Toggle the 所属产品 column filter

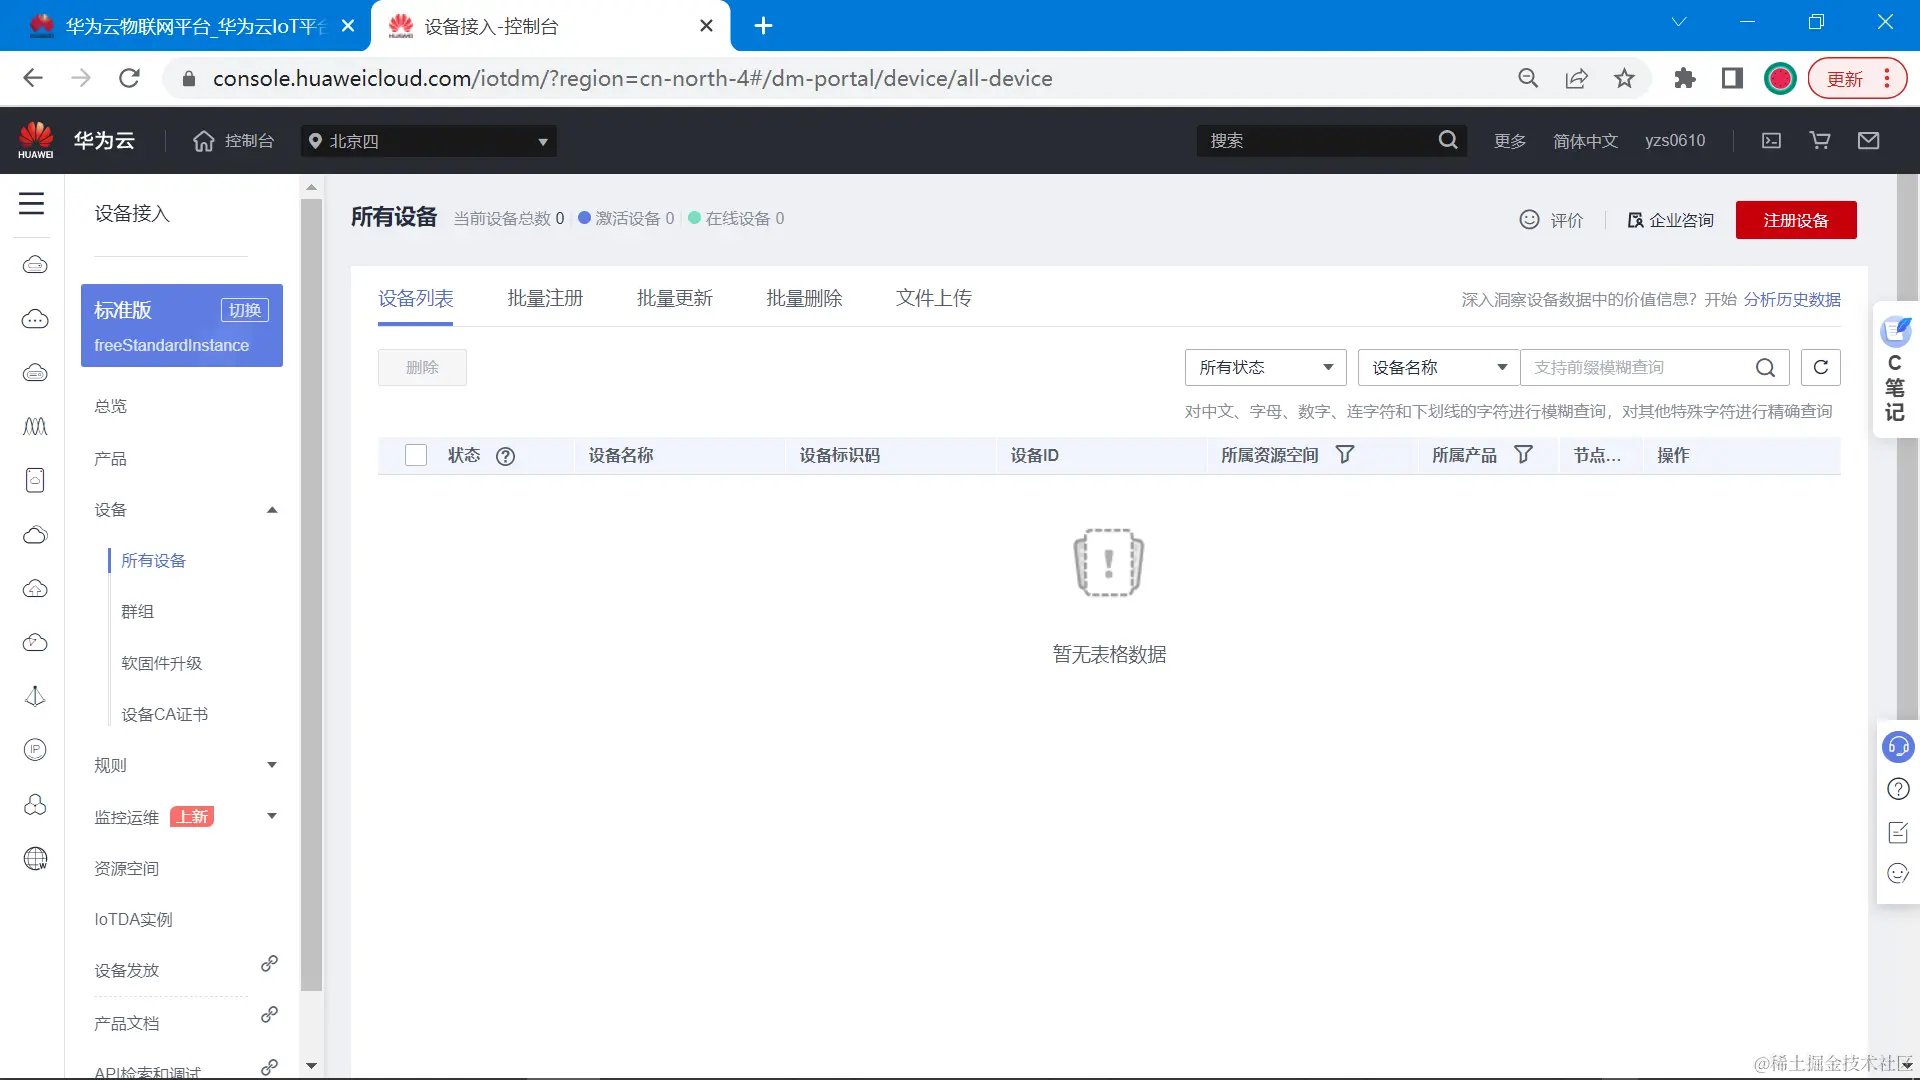coord(1523,454)
